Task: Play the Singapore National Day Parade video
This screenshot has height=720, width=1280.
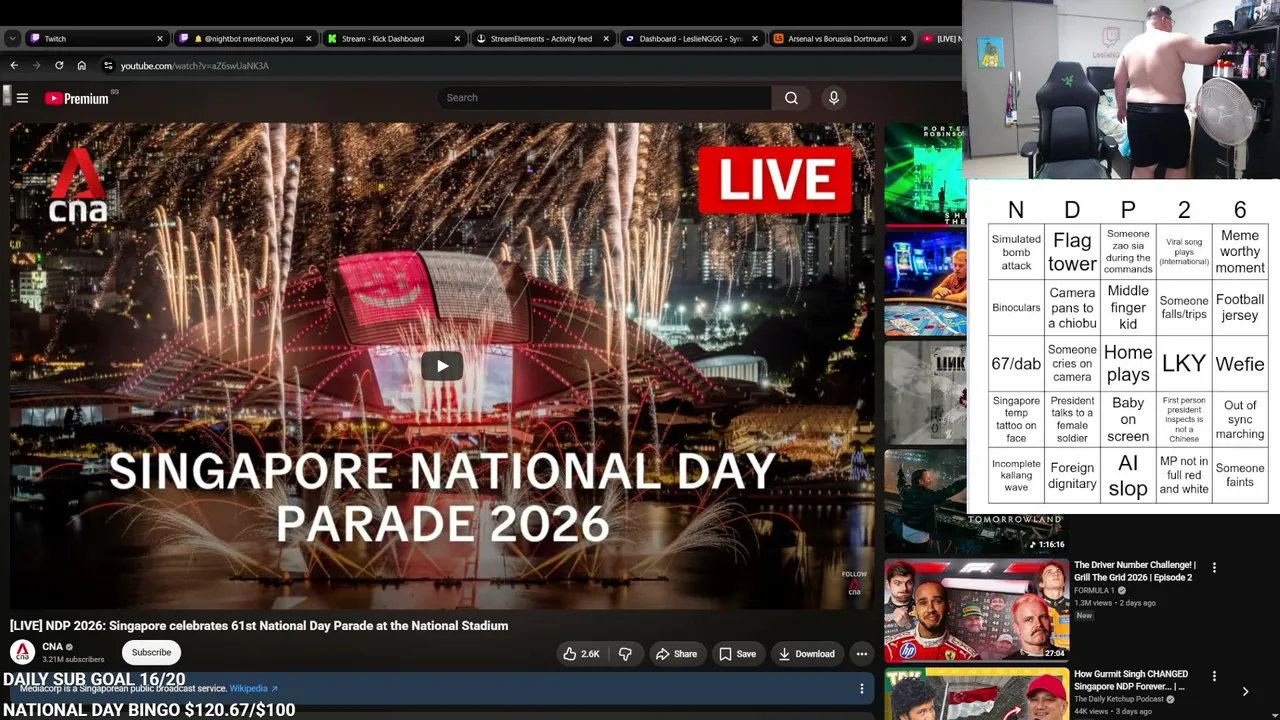Action: 442,366
